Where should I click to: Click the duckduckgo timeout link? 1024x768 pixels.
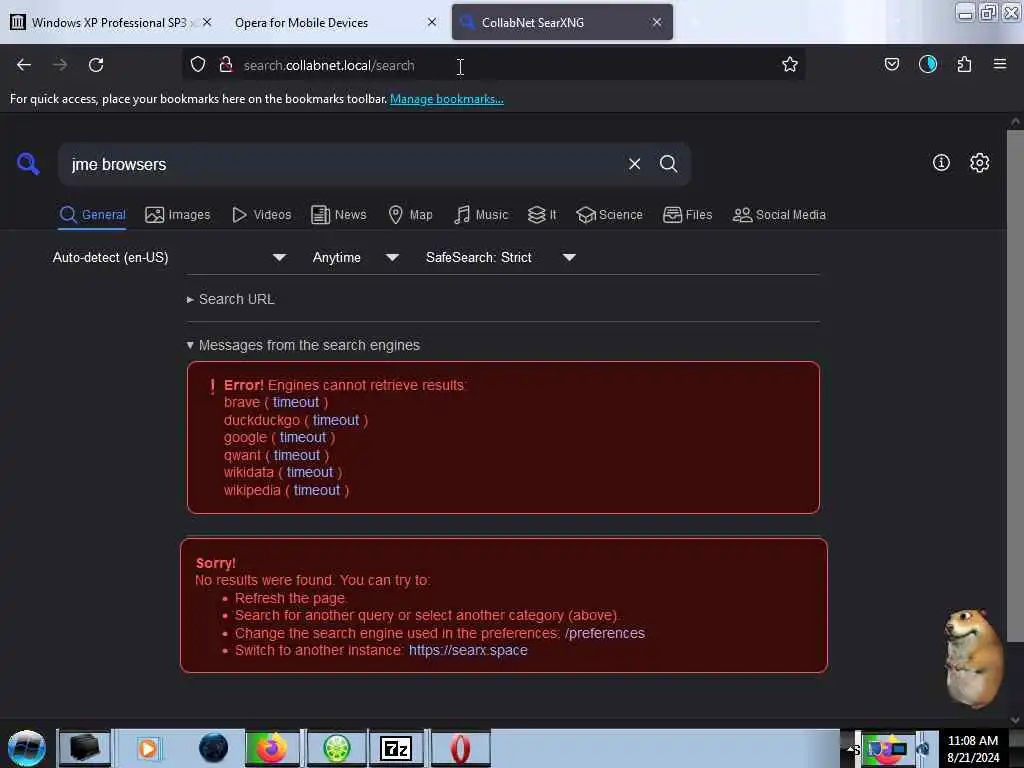[336, 420]
